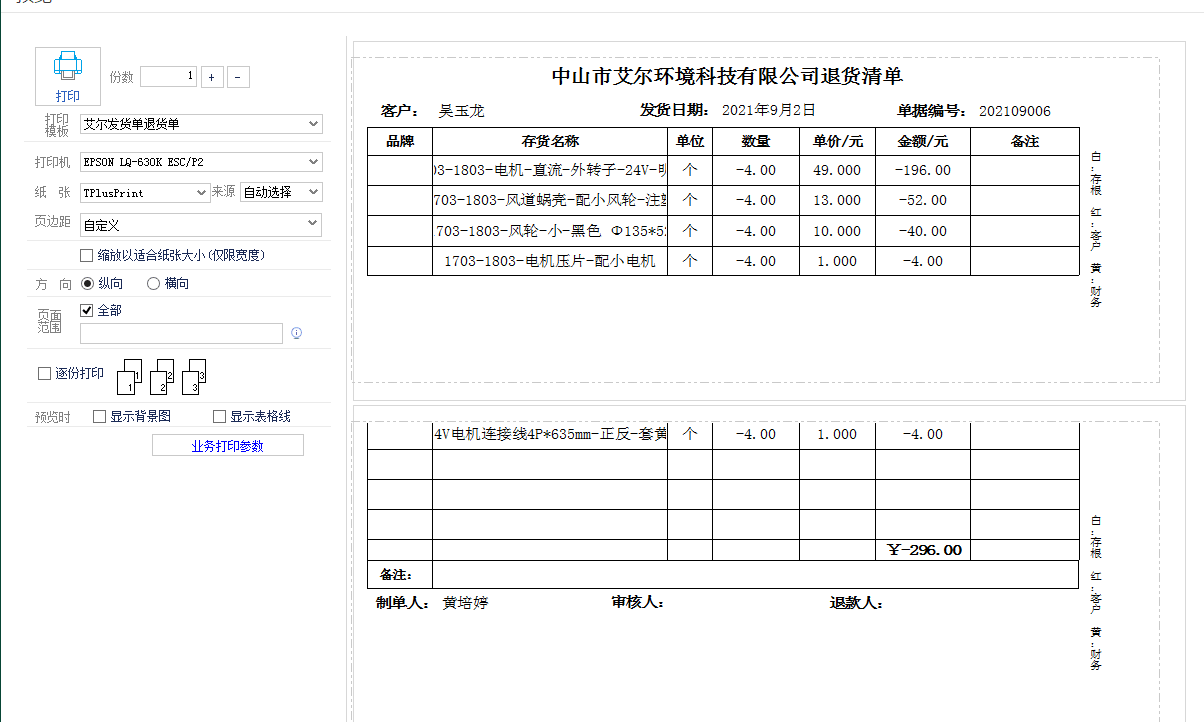
Task: Open the 打印模板 template dropdown
Action: (201, 124)
